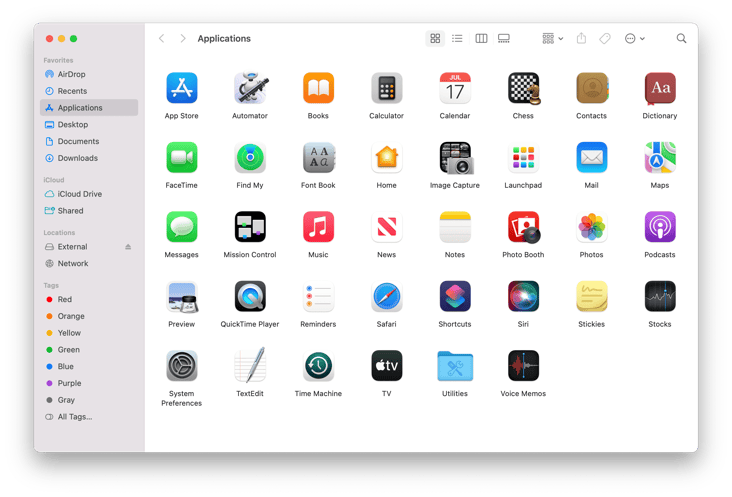Switch to icon view
The width and height of the screenshot is (732, 497).
(x=435, y=38)
